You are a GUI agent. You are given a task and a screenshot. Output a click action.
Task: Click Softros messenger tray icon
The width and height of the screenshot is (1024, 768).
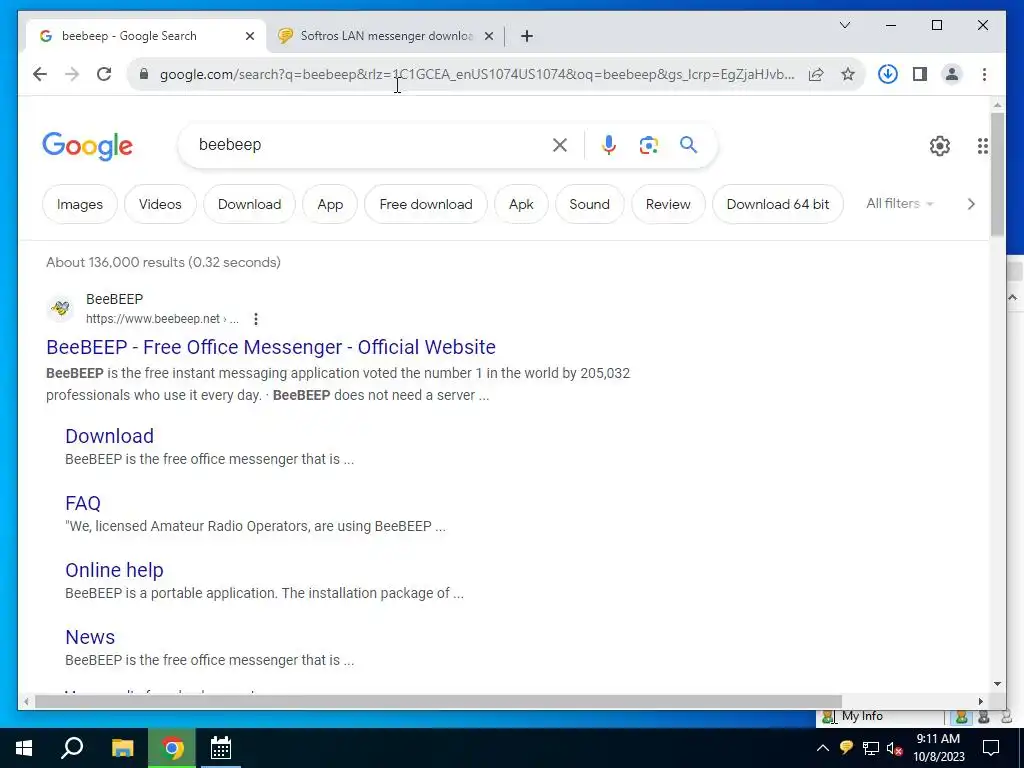[x=846, y=748]
